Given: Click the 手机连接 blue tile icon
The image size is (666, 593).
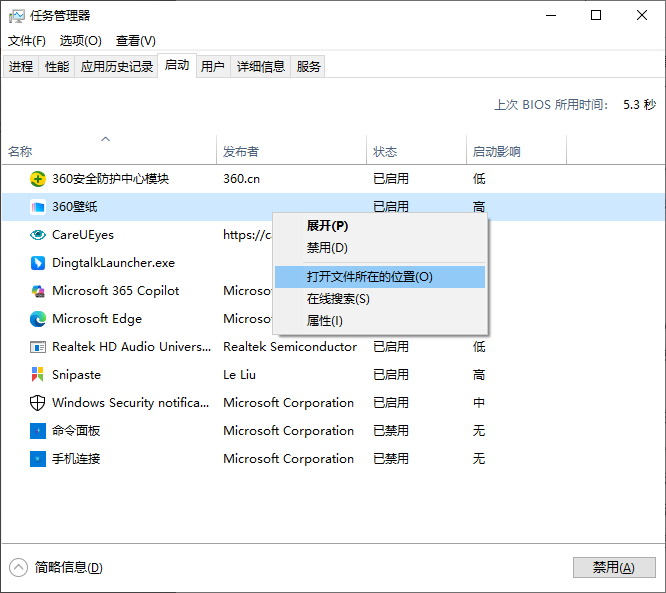Looking at the screenshot, I should pos(38,459).
